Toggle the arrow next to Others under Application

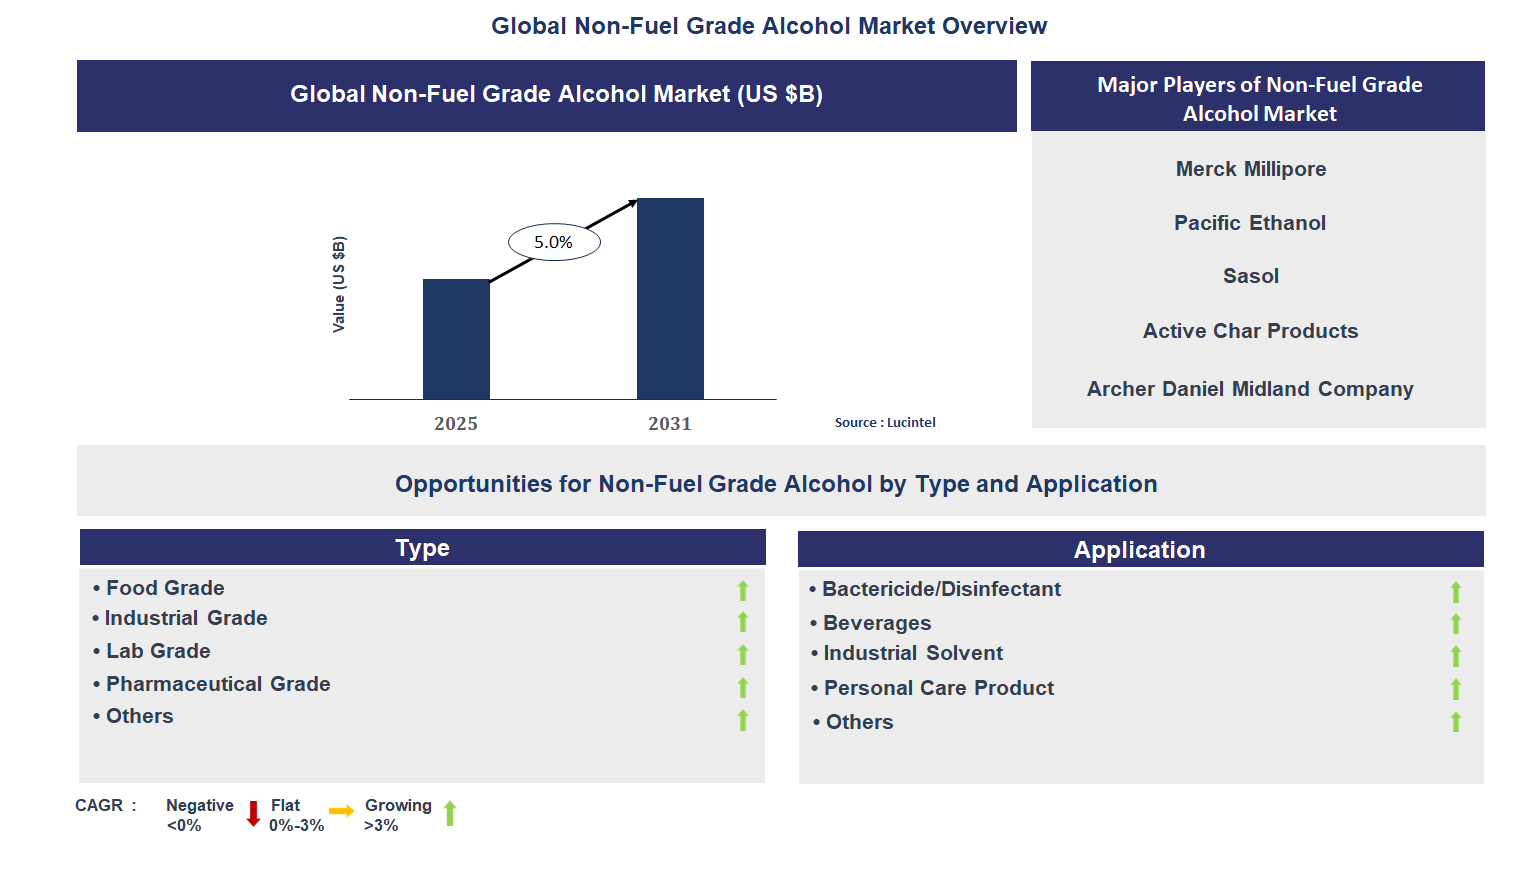pyautogui.click(x=1456, y=721)
